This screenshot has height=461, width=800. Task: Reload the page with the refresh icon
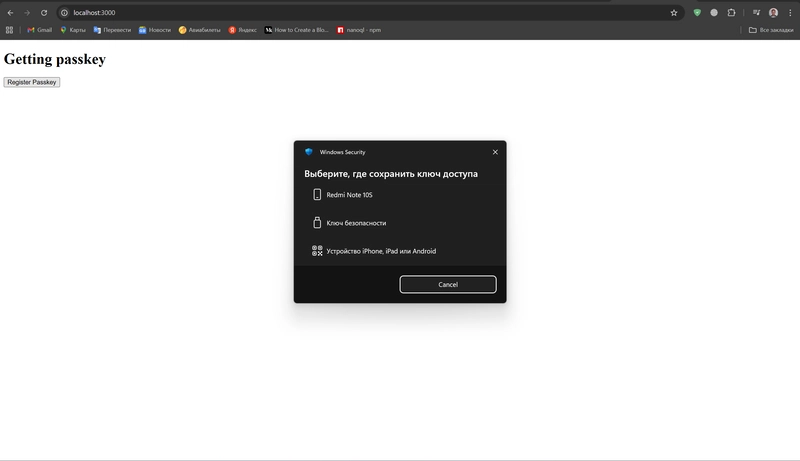pos(44,13)
